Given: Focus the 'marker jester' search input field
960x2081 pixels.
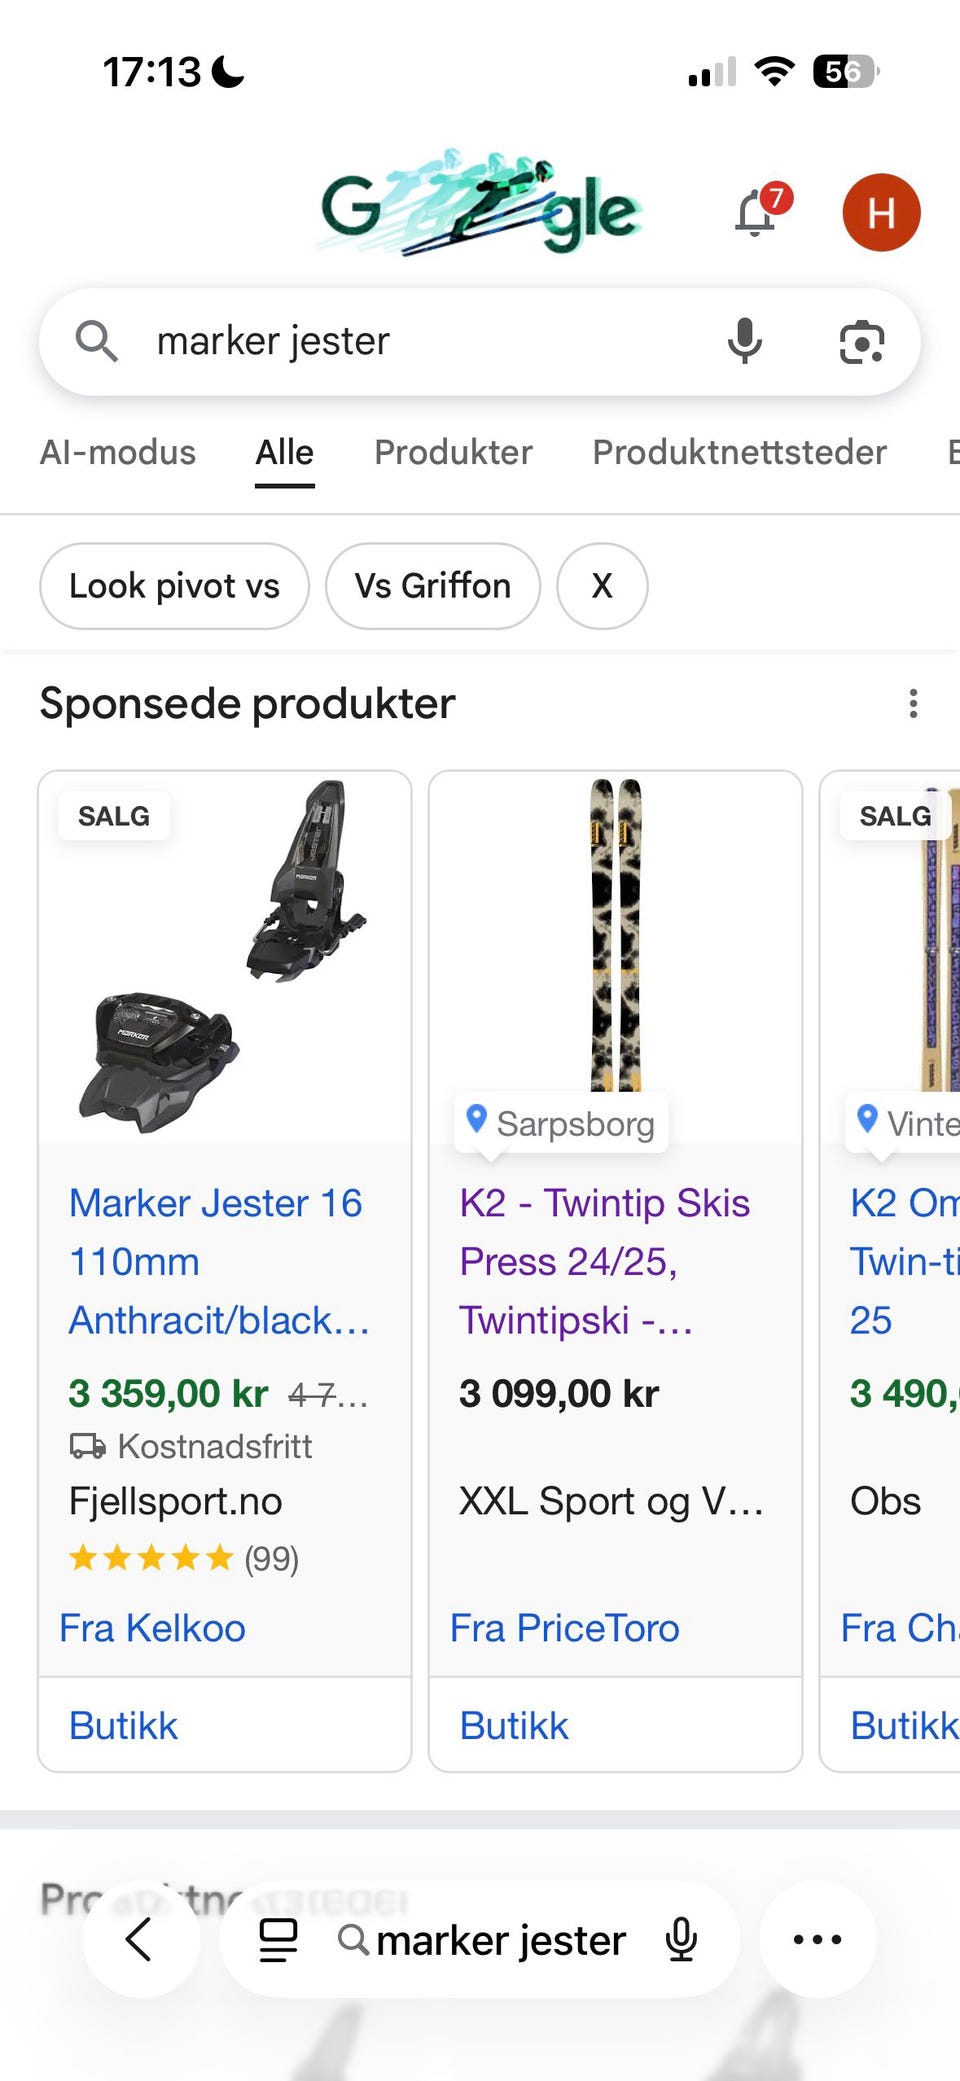Looking at the screenshot, I should point(420,342).
